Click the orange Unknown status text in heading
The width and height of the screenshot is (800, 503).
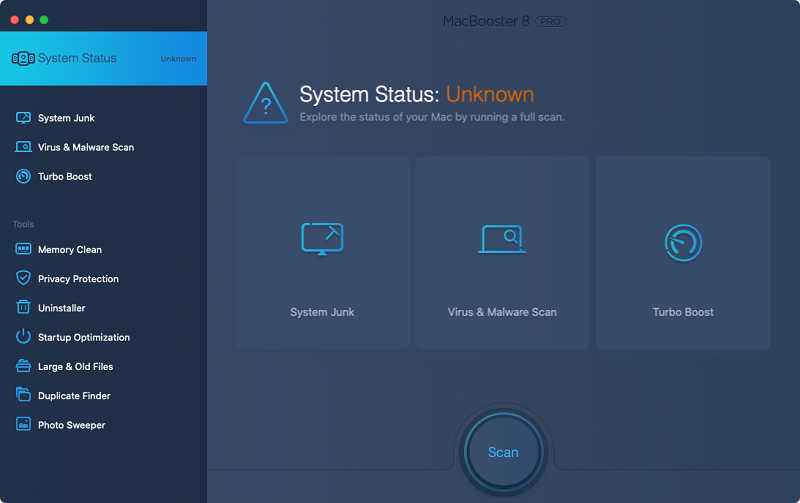(x=490, y=94)
